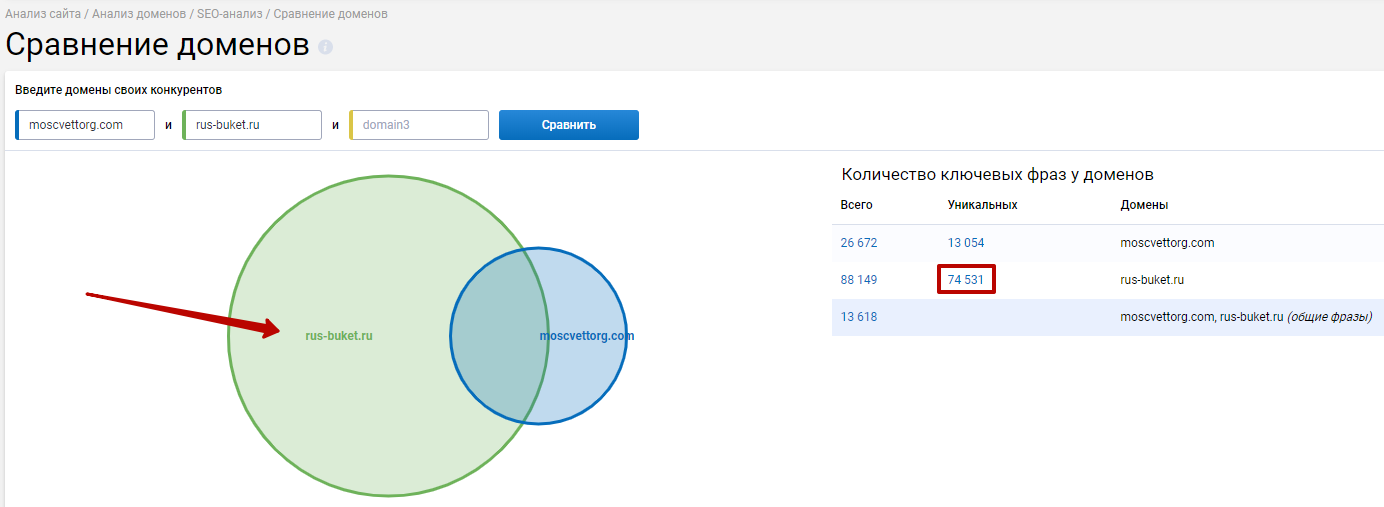Open the 26 672 total phrases link
The width and height of the screenshot is (1384, 507).
point(859,243)
